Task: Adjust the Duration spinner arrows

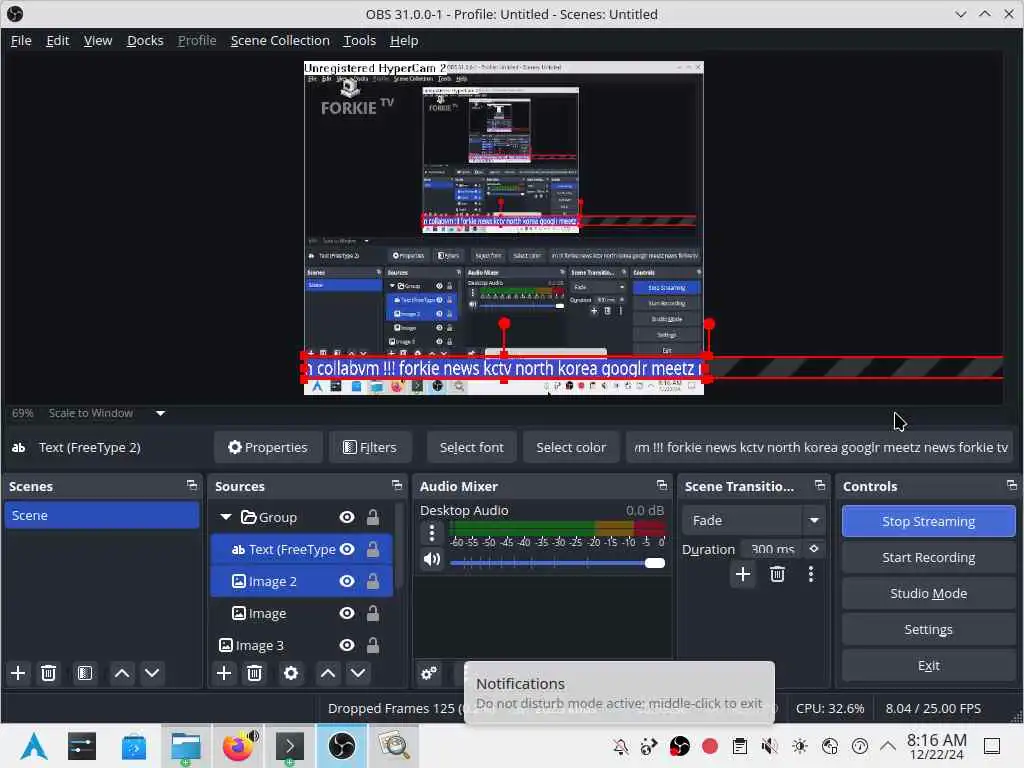Action: pyautogui.click(x=814, y=549)
